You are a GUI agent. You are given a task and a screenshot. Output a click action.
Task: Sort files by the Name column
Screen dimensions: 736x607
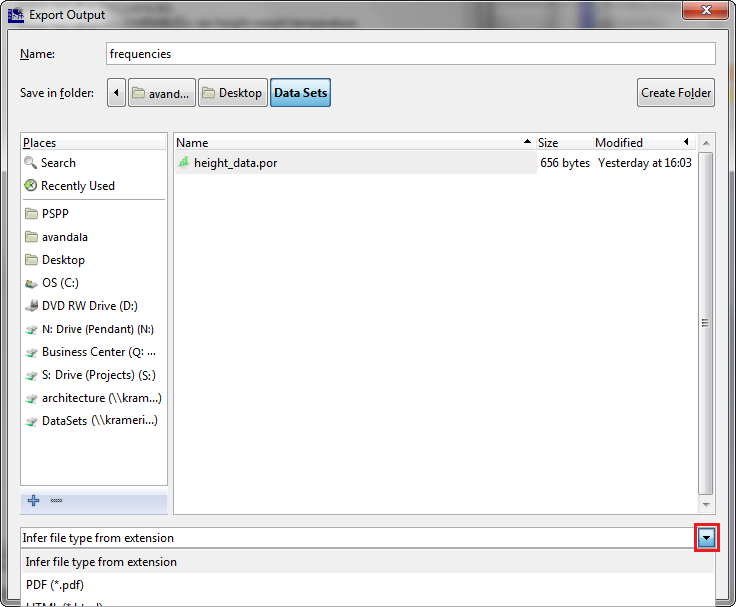355,142
